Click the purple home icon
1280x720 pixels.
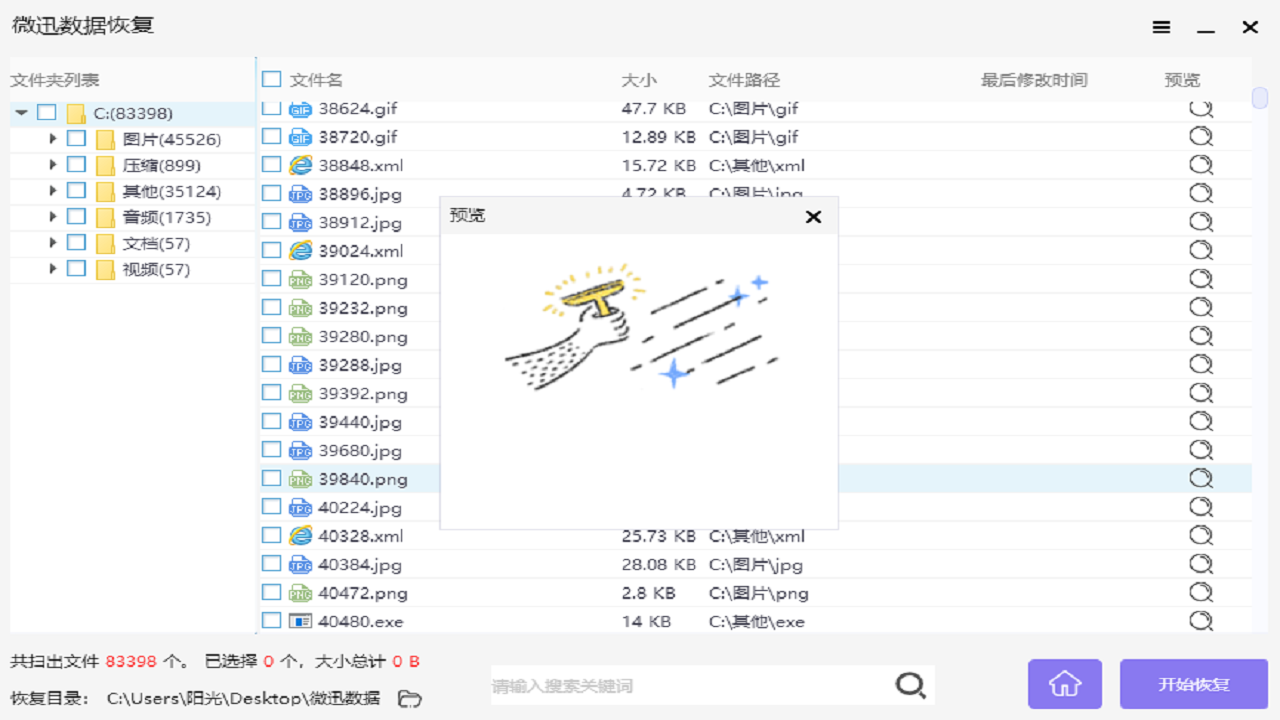tap(1064, 684)
